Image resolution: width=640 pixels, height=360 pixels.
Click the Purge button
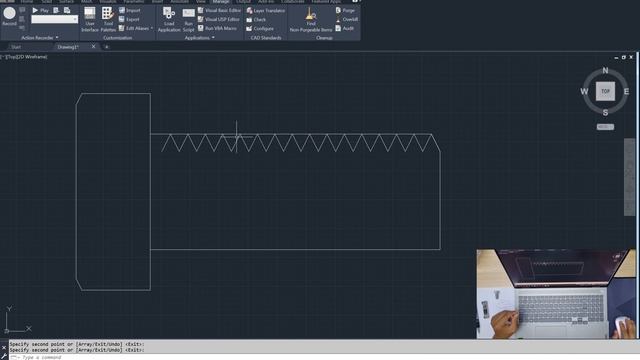345,10
